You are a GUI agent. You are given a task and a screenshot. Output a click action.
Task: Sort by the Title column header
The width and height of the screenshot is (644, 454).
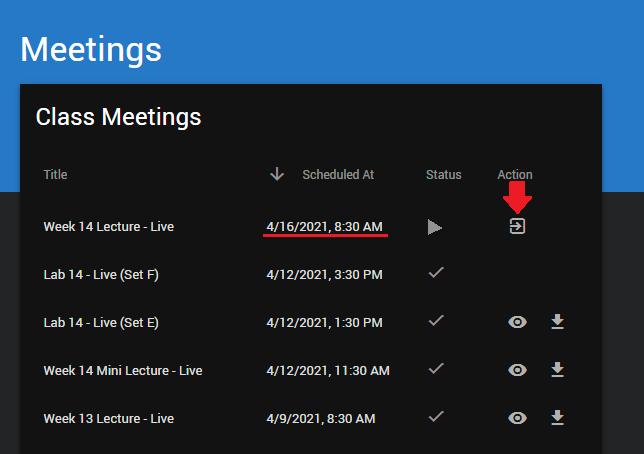click(55, 175)
